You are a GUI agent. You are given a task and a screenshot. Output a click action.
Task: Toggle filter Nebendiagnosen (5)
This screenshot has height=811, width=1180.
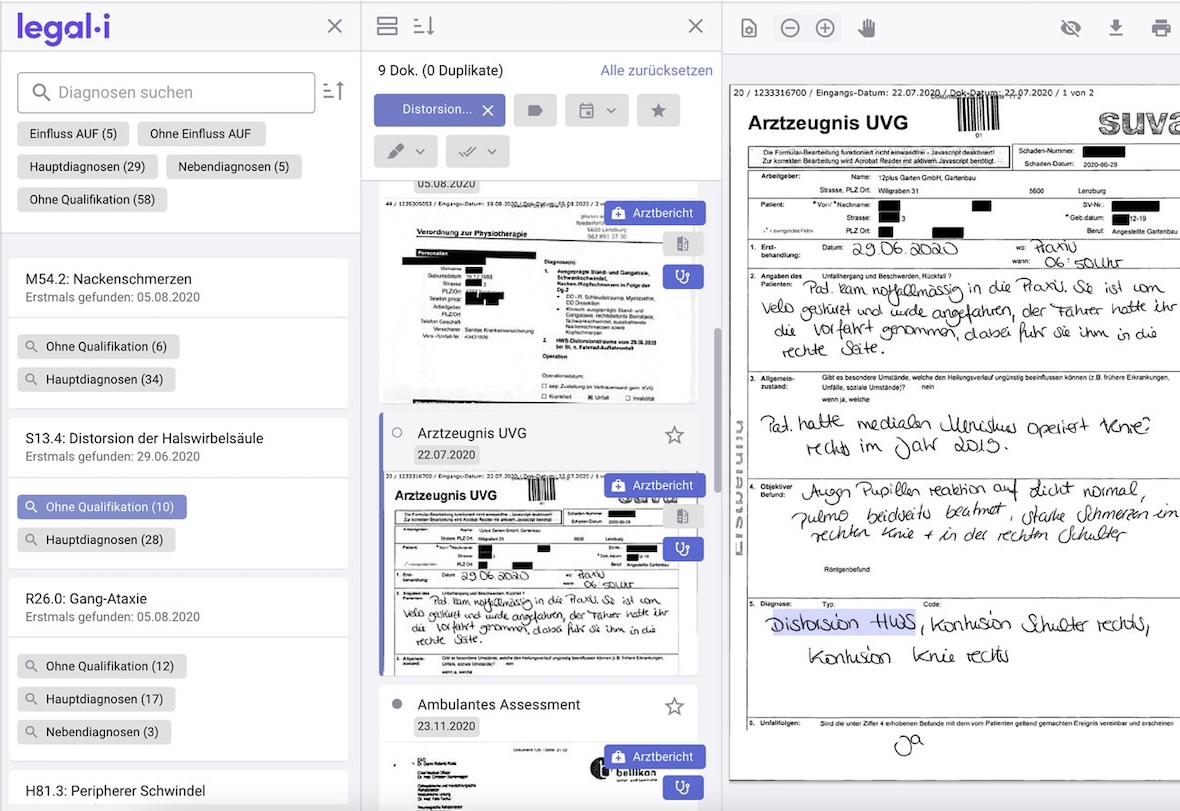click(233, 167)
